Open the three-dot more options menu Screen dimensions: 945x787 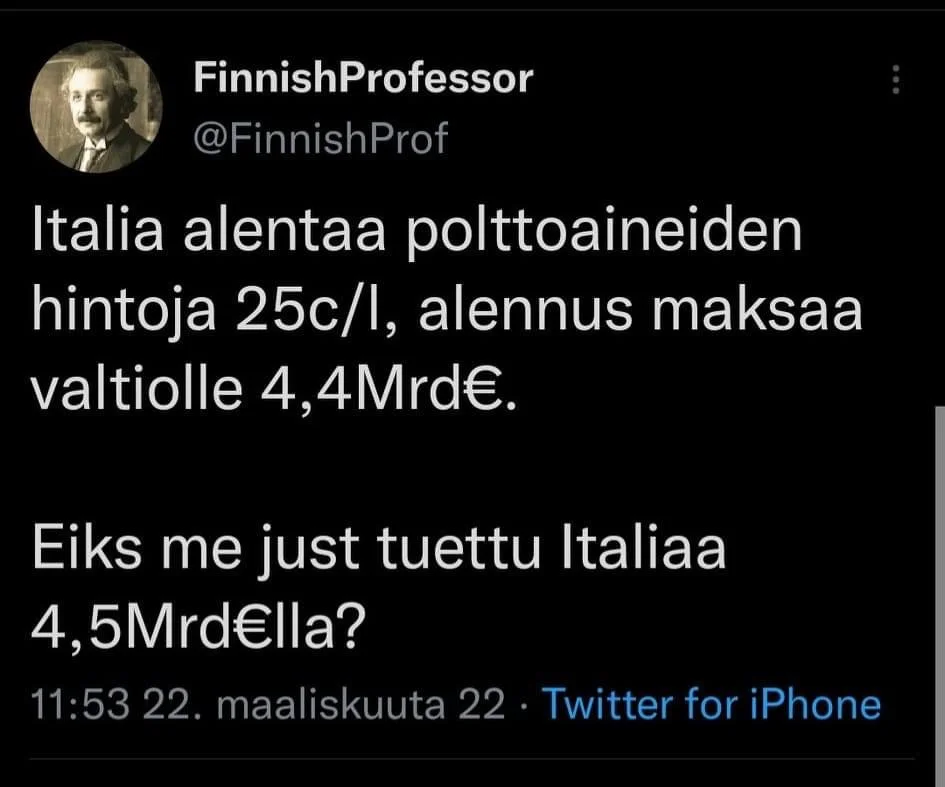coord(896,79)
